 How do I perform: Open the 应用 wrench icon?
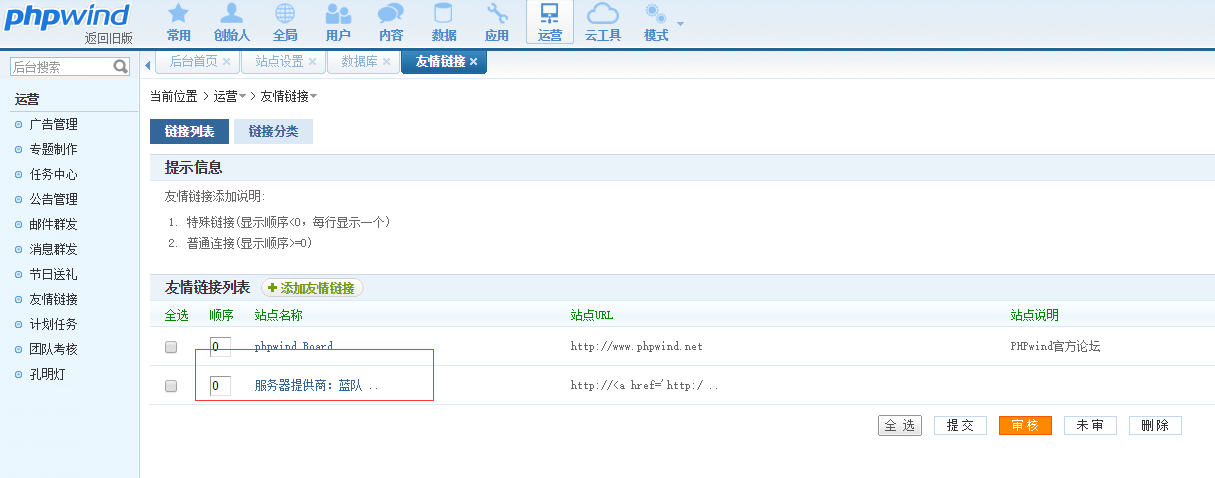coord(497,22)
